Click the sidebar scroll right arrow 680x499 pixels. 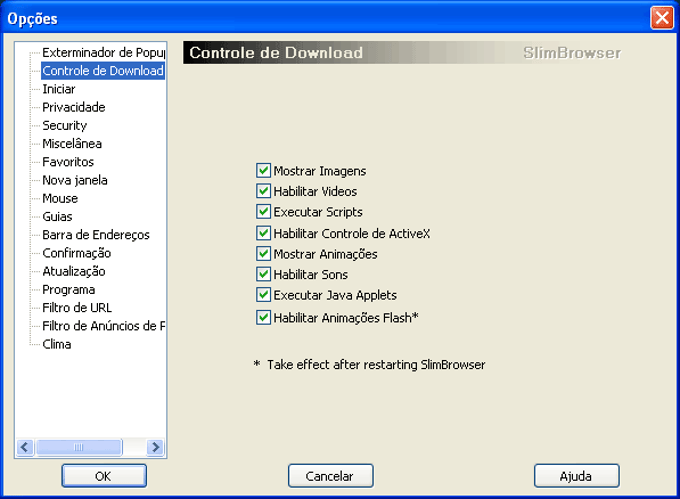tap(155, 448)
